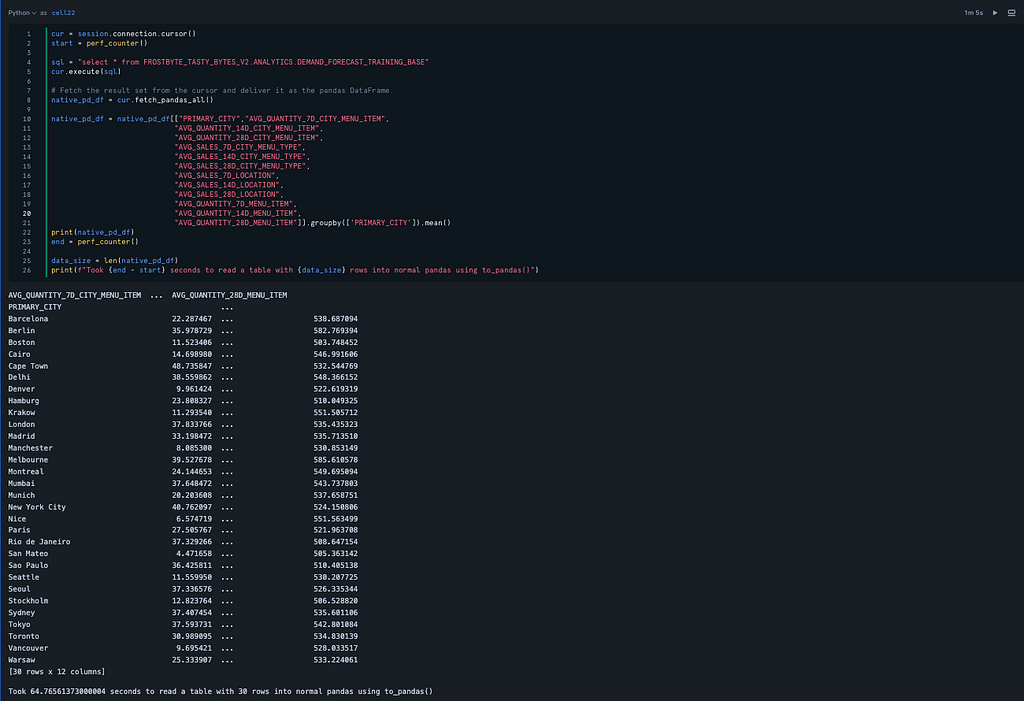Click the final print f-string line 26
This screenshot has height=701, width=1024.
(x=295, y=270)
